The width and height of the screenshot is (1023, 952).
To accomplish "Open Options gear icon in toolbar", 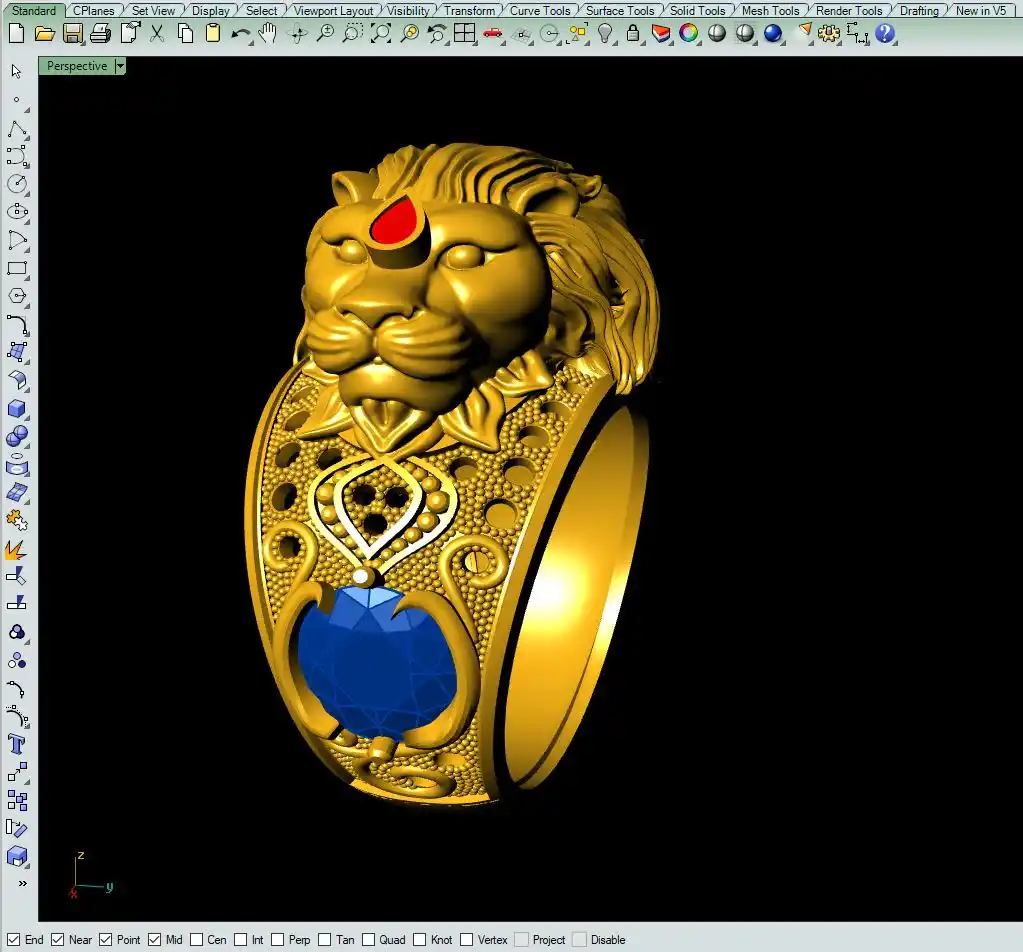I will pos(829,33).
